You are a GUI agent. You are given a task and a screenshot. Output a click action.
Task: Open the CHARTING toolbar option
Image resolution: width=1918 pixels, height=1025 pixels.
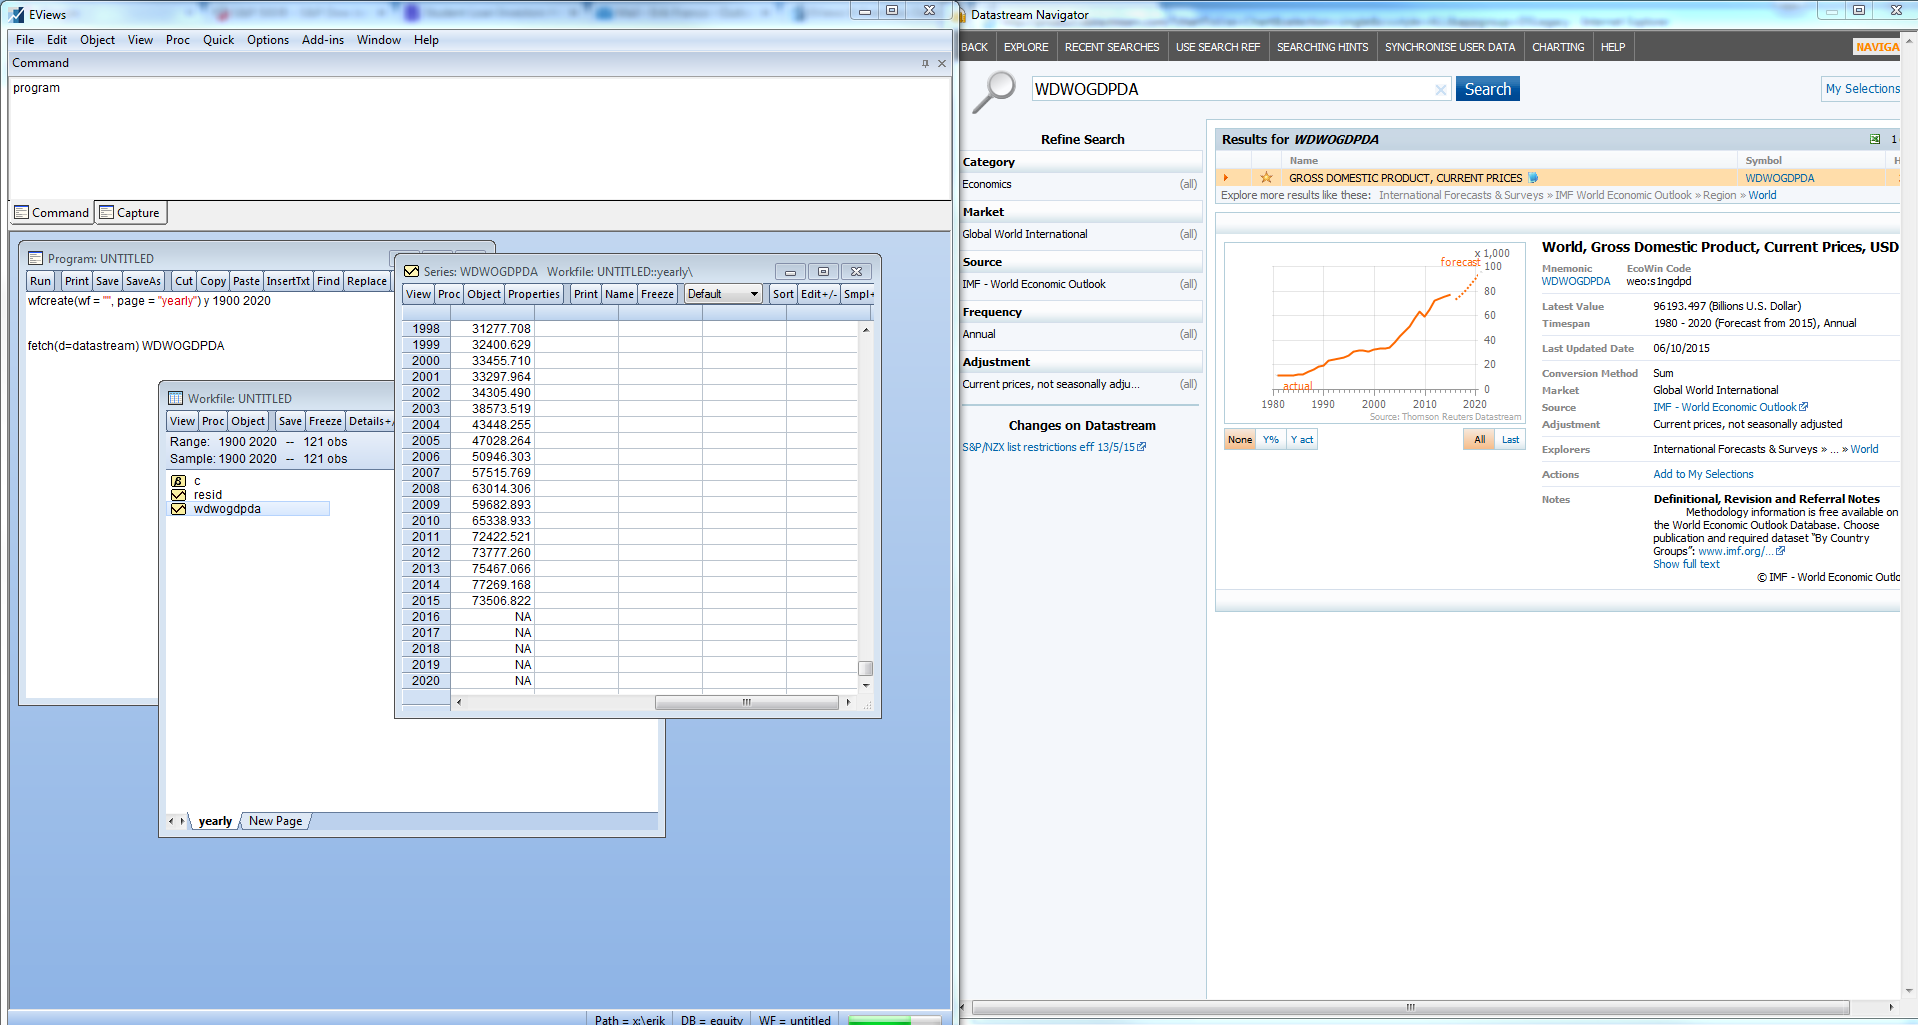1558,47
